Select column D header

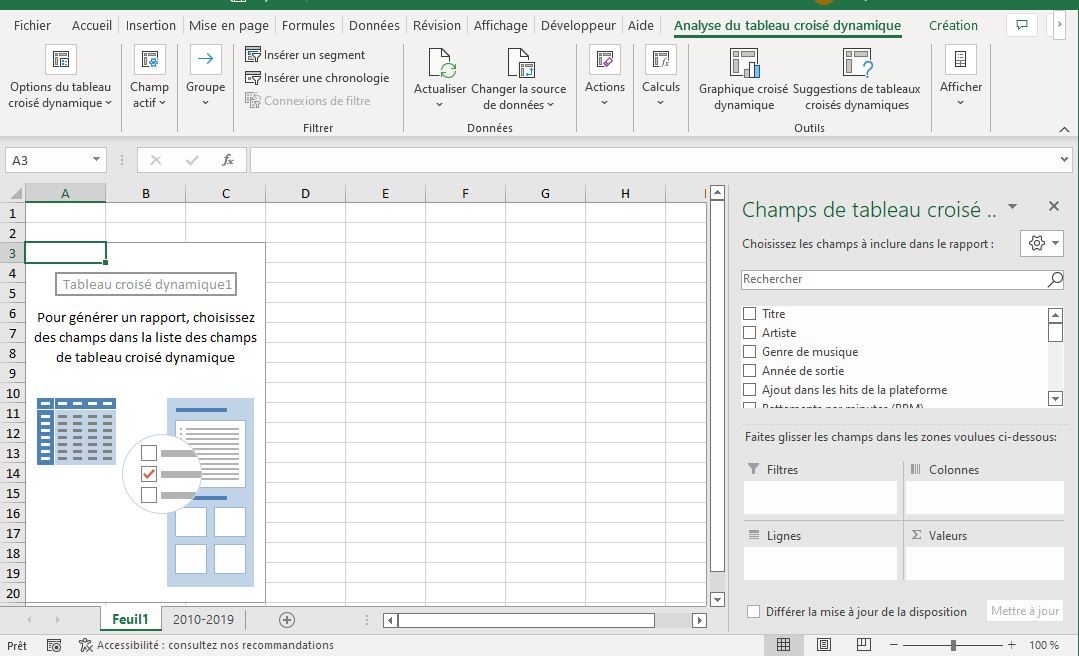(x=305, y=193)
